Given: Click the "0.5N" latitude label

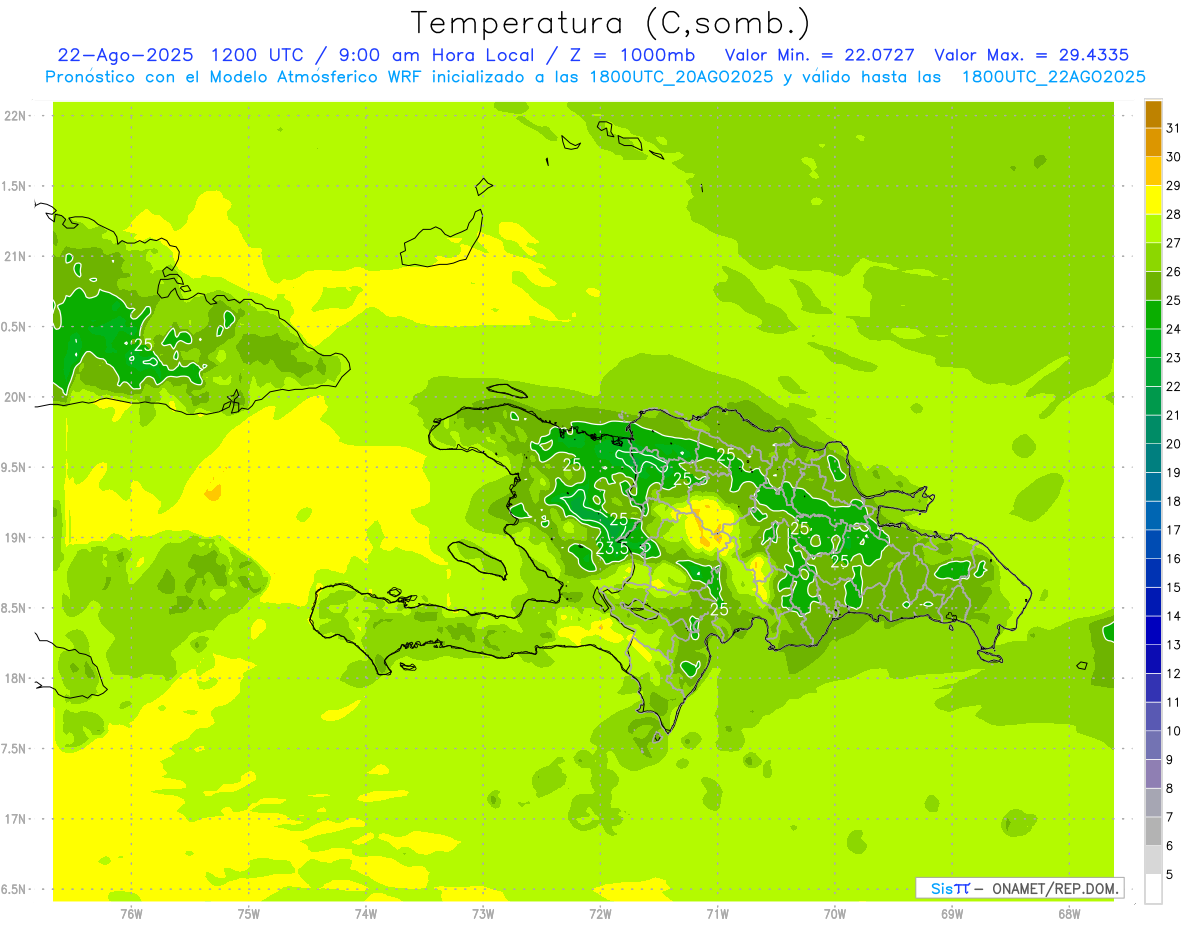Looking at the screenshot, I should pos(15,327).
